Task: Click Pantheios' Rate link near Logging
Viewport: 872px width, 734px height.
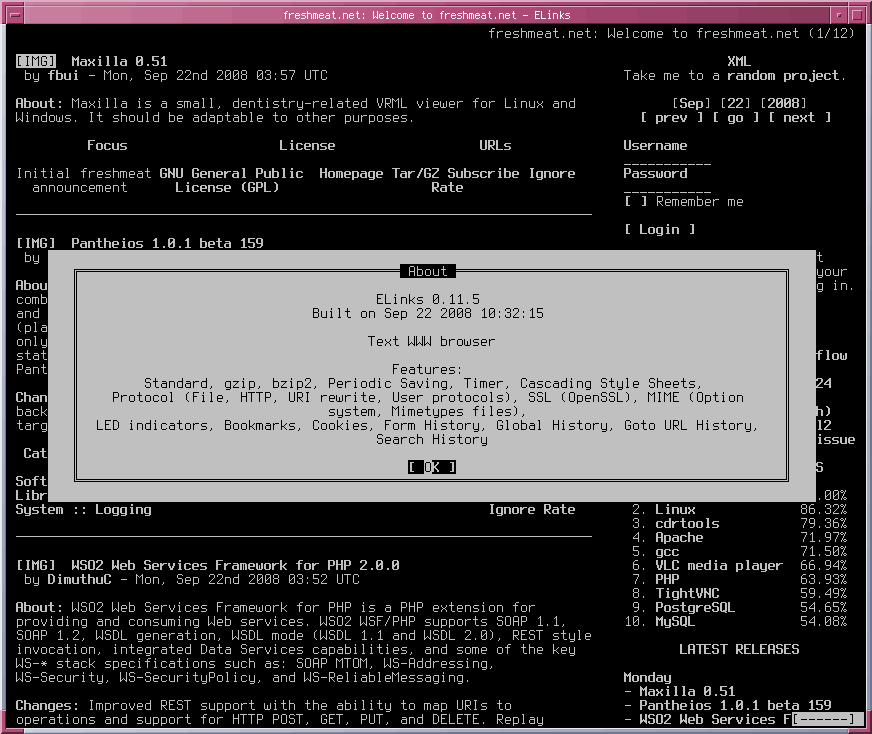Action: tap(559, 509)
